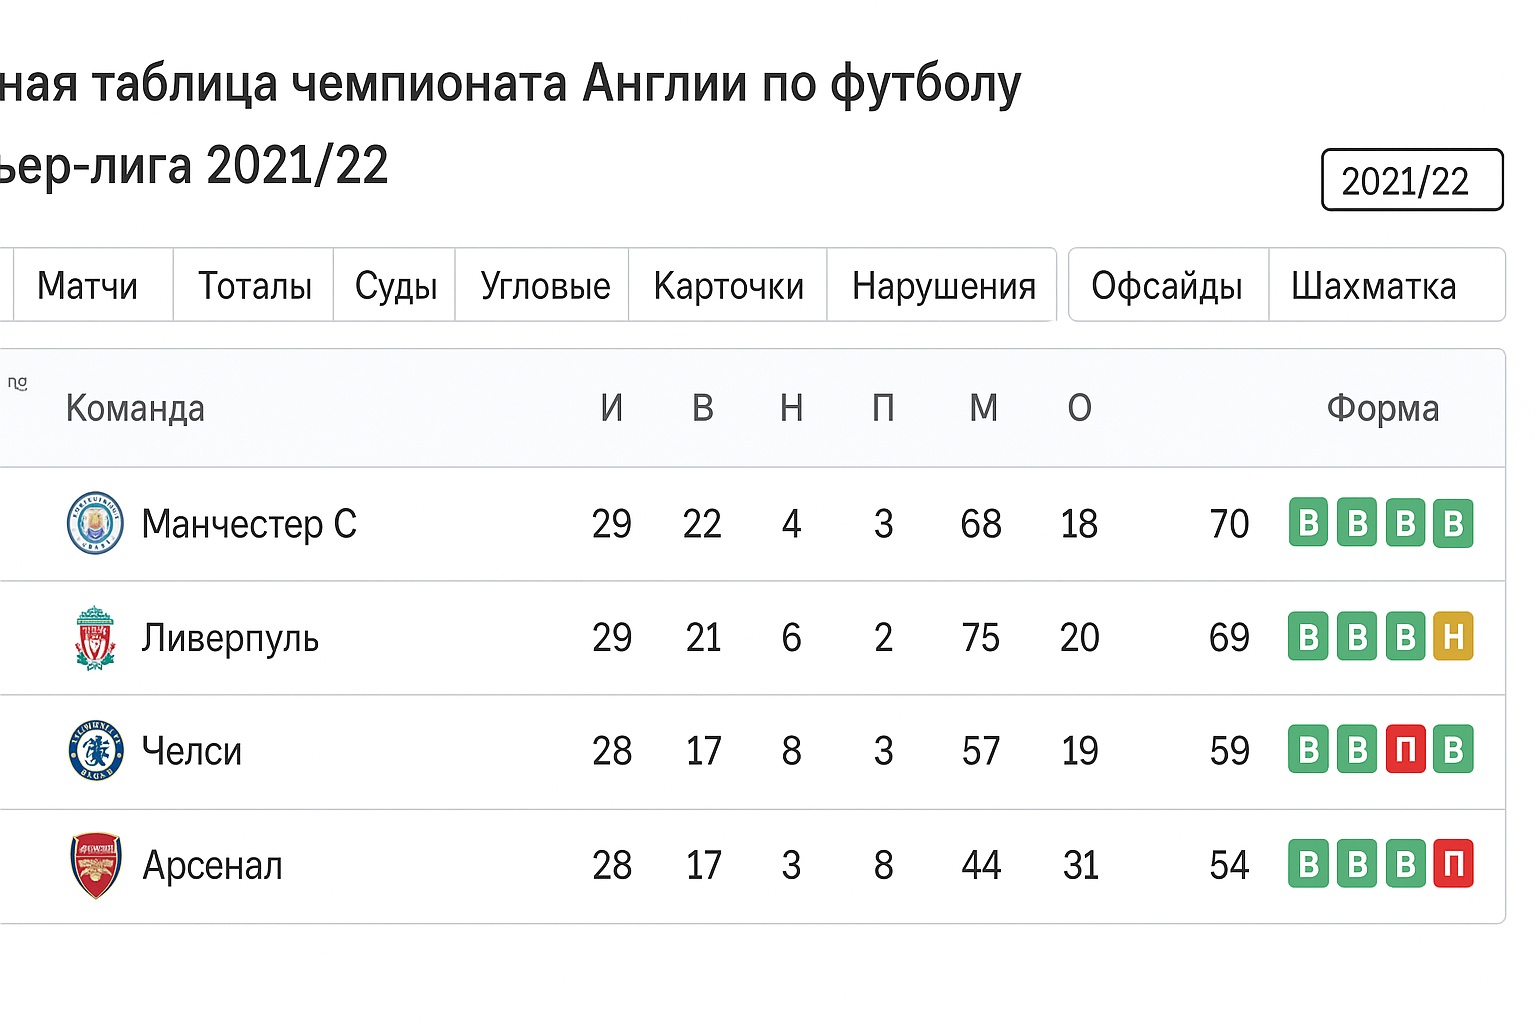Toggle the third В badge for Ливерпуль
Viewport: 1536px width, 1024px height.
(x=1406, y=637)
